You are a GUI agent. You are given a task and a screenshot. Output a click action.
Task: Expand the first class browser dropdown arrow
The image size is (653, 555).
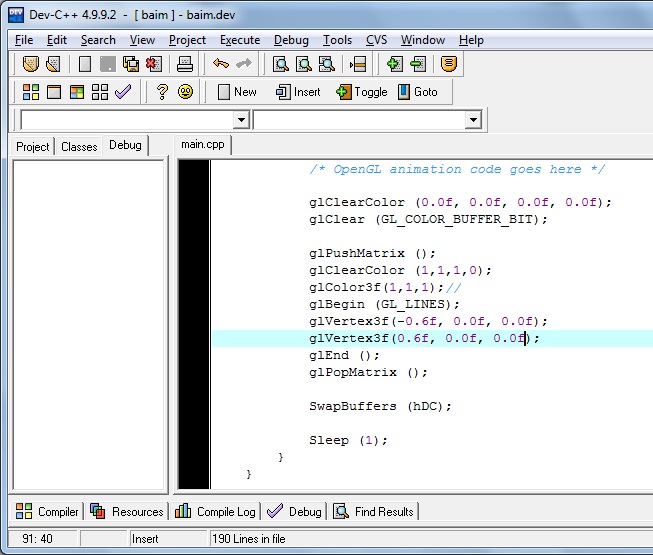[241, 120]
